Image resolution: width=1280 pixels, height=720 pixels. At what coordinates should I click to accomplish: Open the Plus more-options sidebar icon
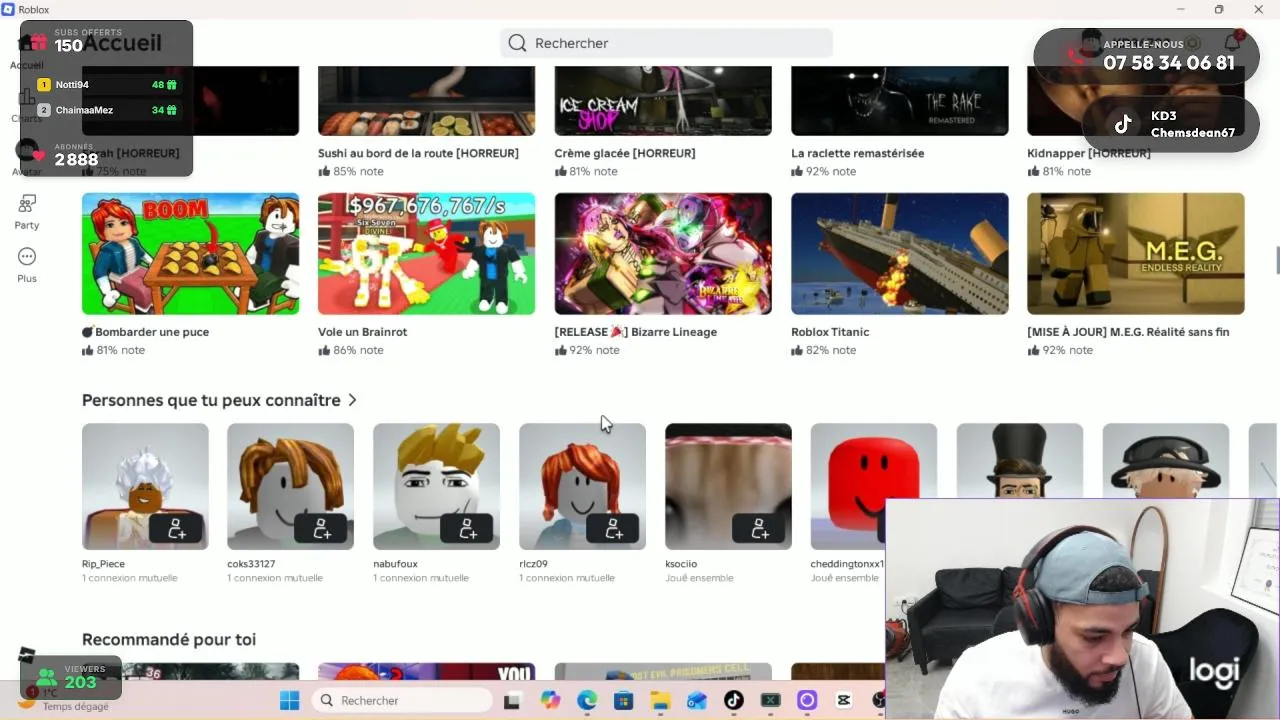pyautogui.click(x=27, y=257)
